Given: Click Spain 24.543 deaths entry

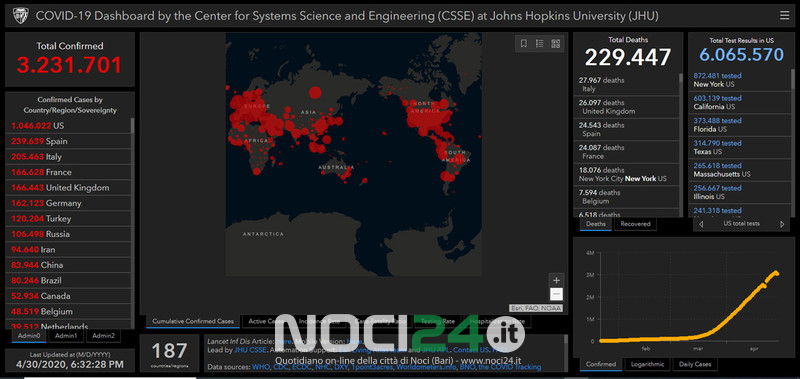Looking at the screenshot, I should [627, 130].
